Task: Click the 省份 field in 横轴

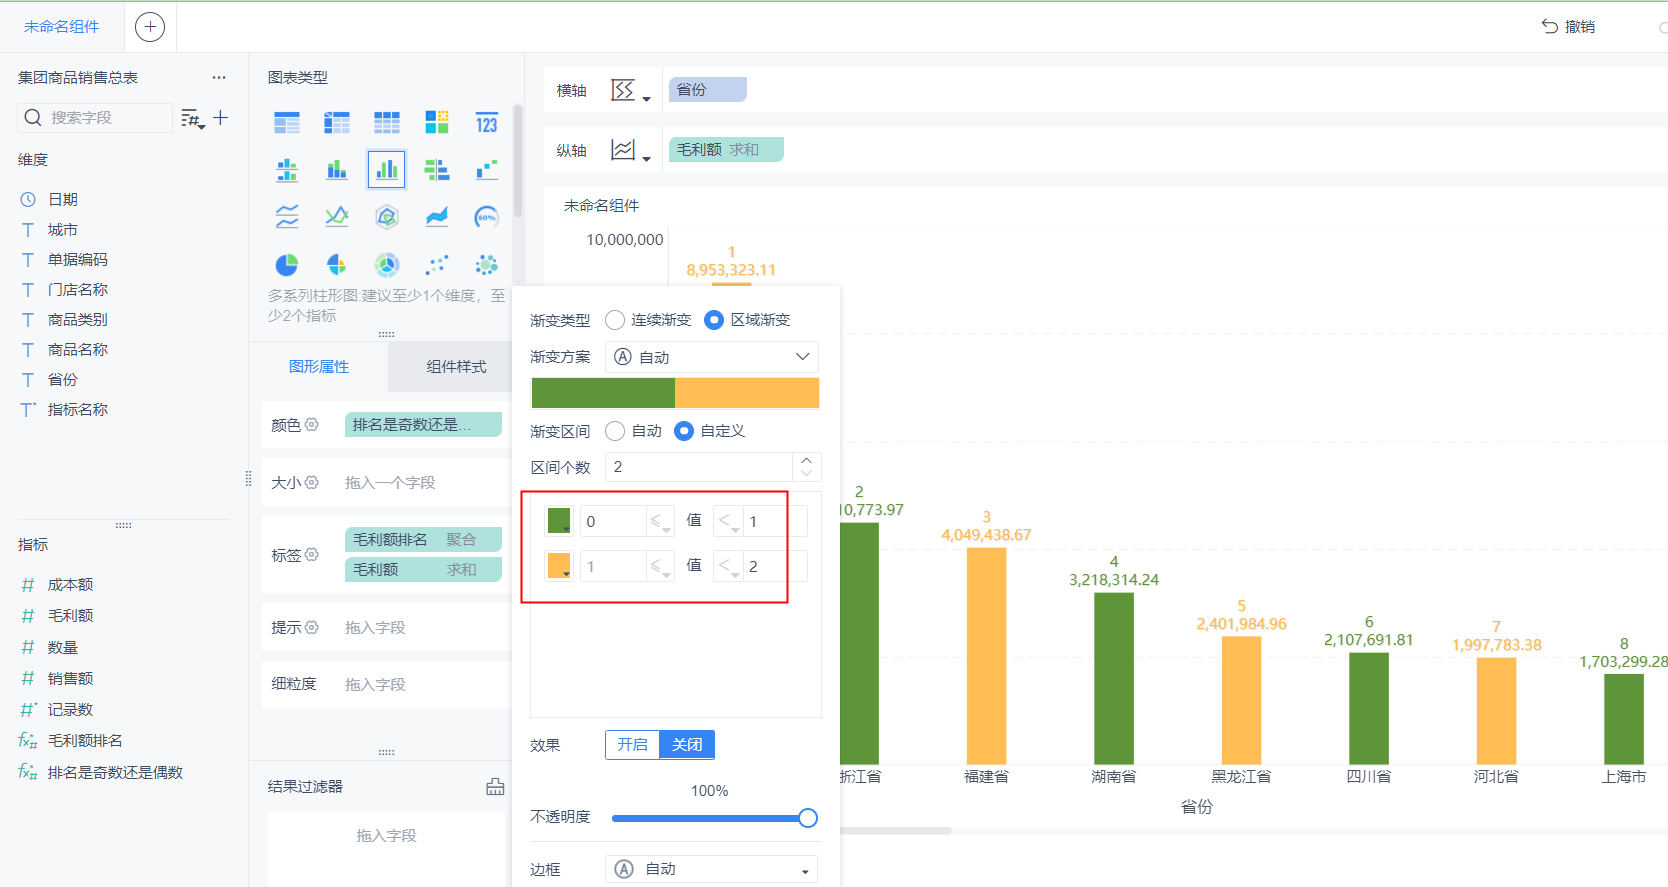Action: coord(707,90)
